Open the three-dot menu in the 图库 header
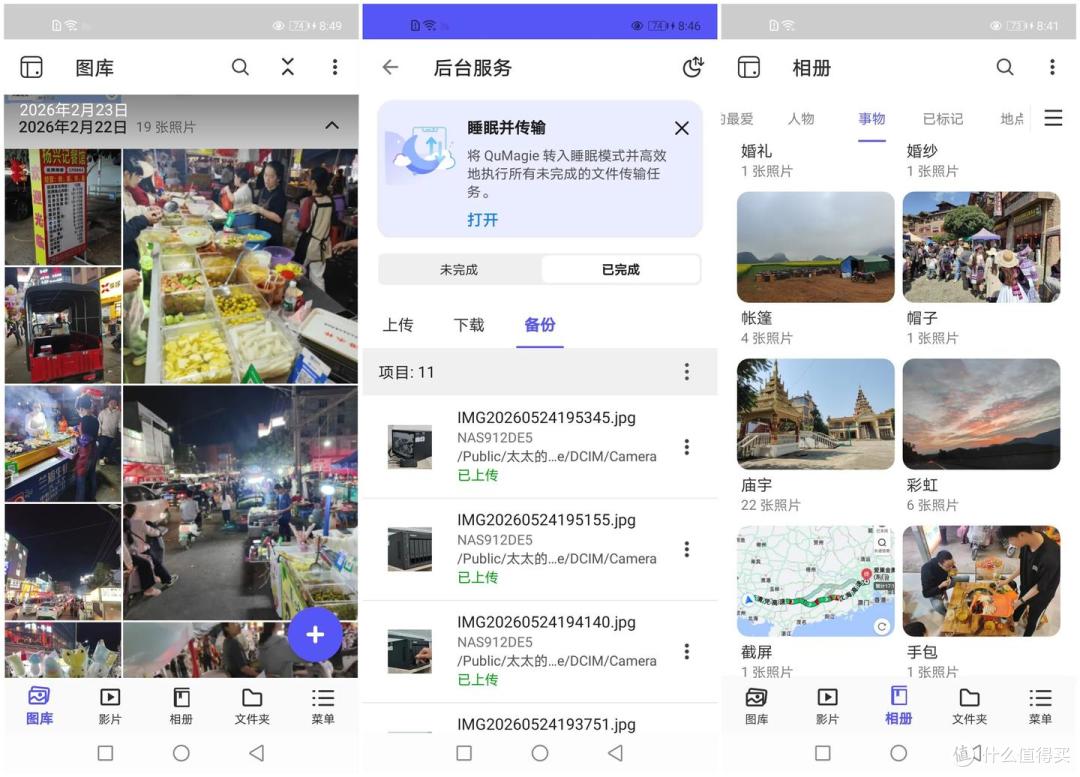Image resolution: width=1080 pixels, height=777 pixels. click(x=335, y=67)
